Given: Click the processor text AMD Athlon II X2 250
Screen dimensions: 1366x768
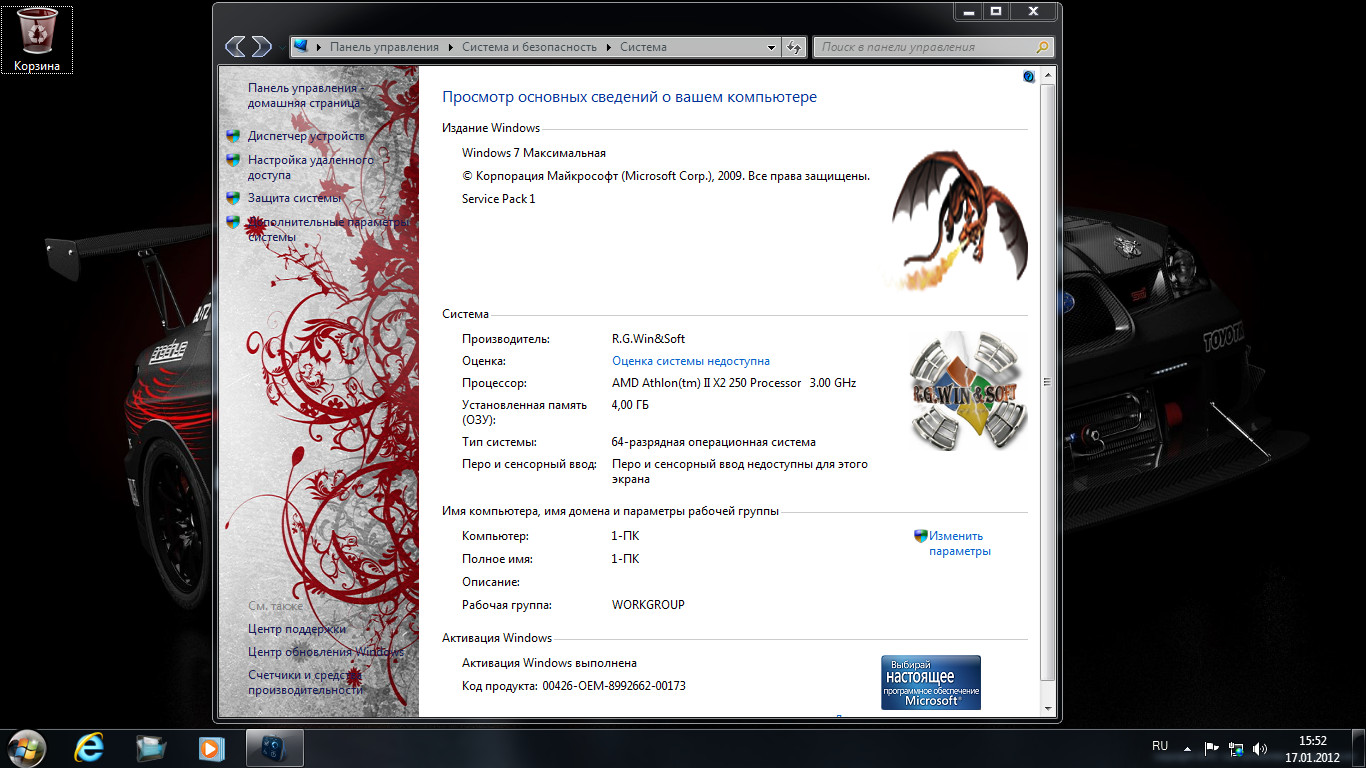Looking at the screenshot, I should point(734,383).
